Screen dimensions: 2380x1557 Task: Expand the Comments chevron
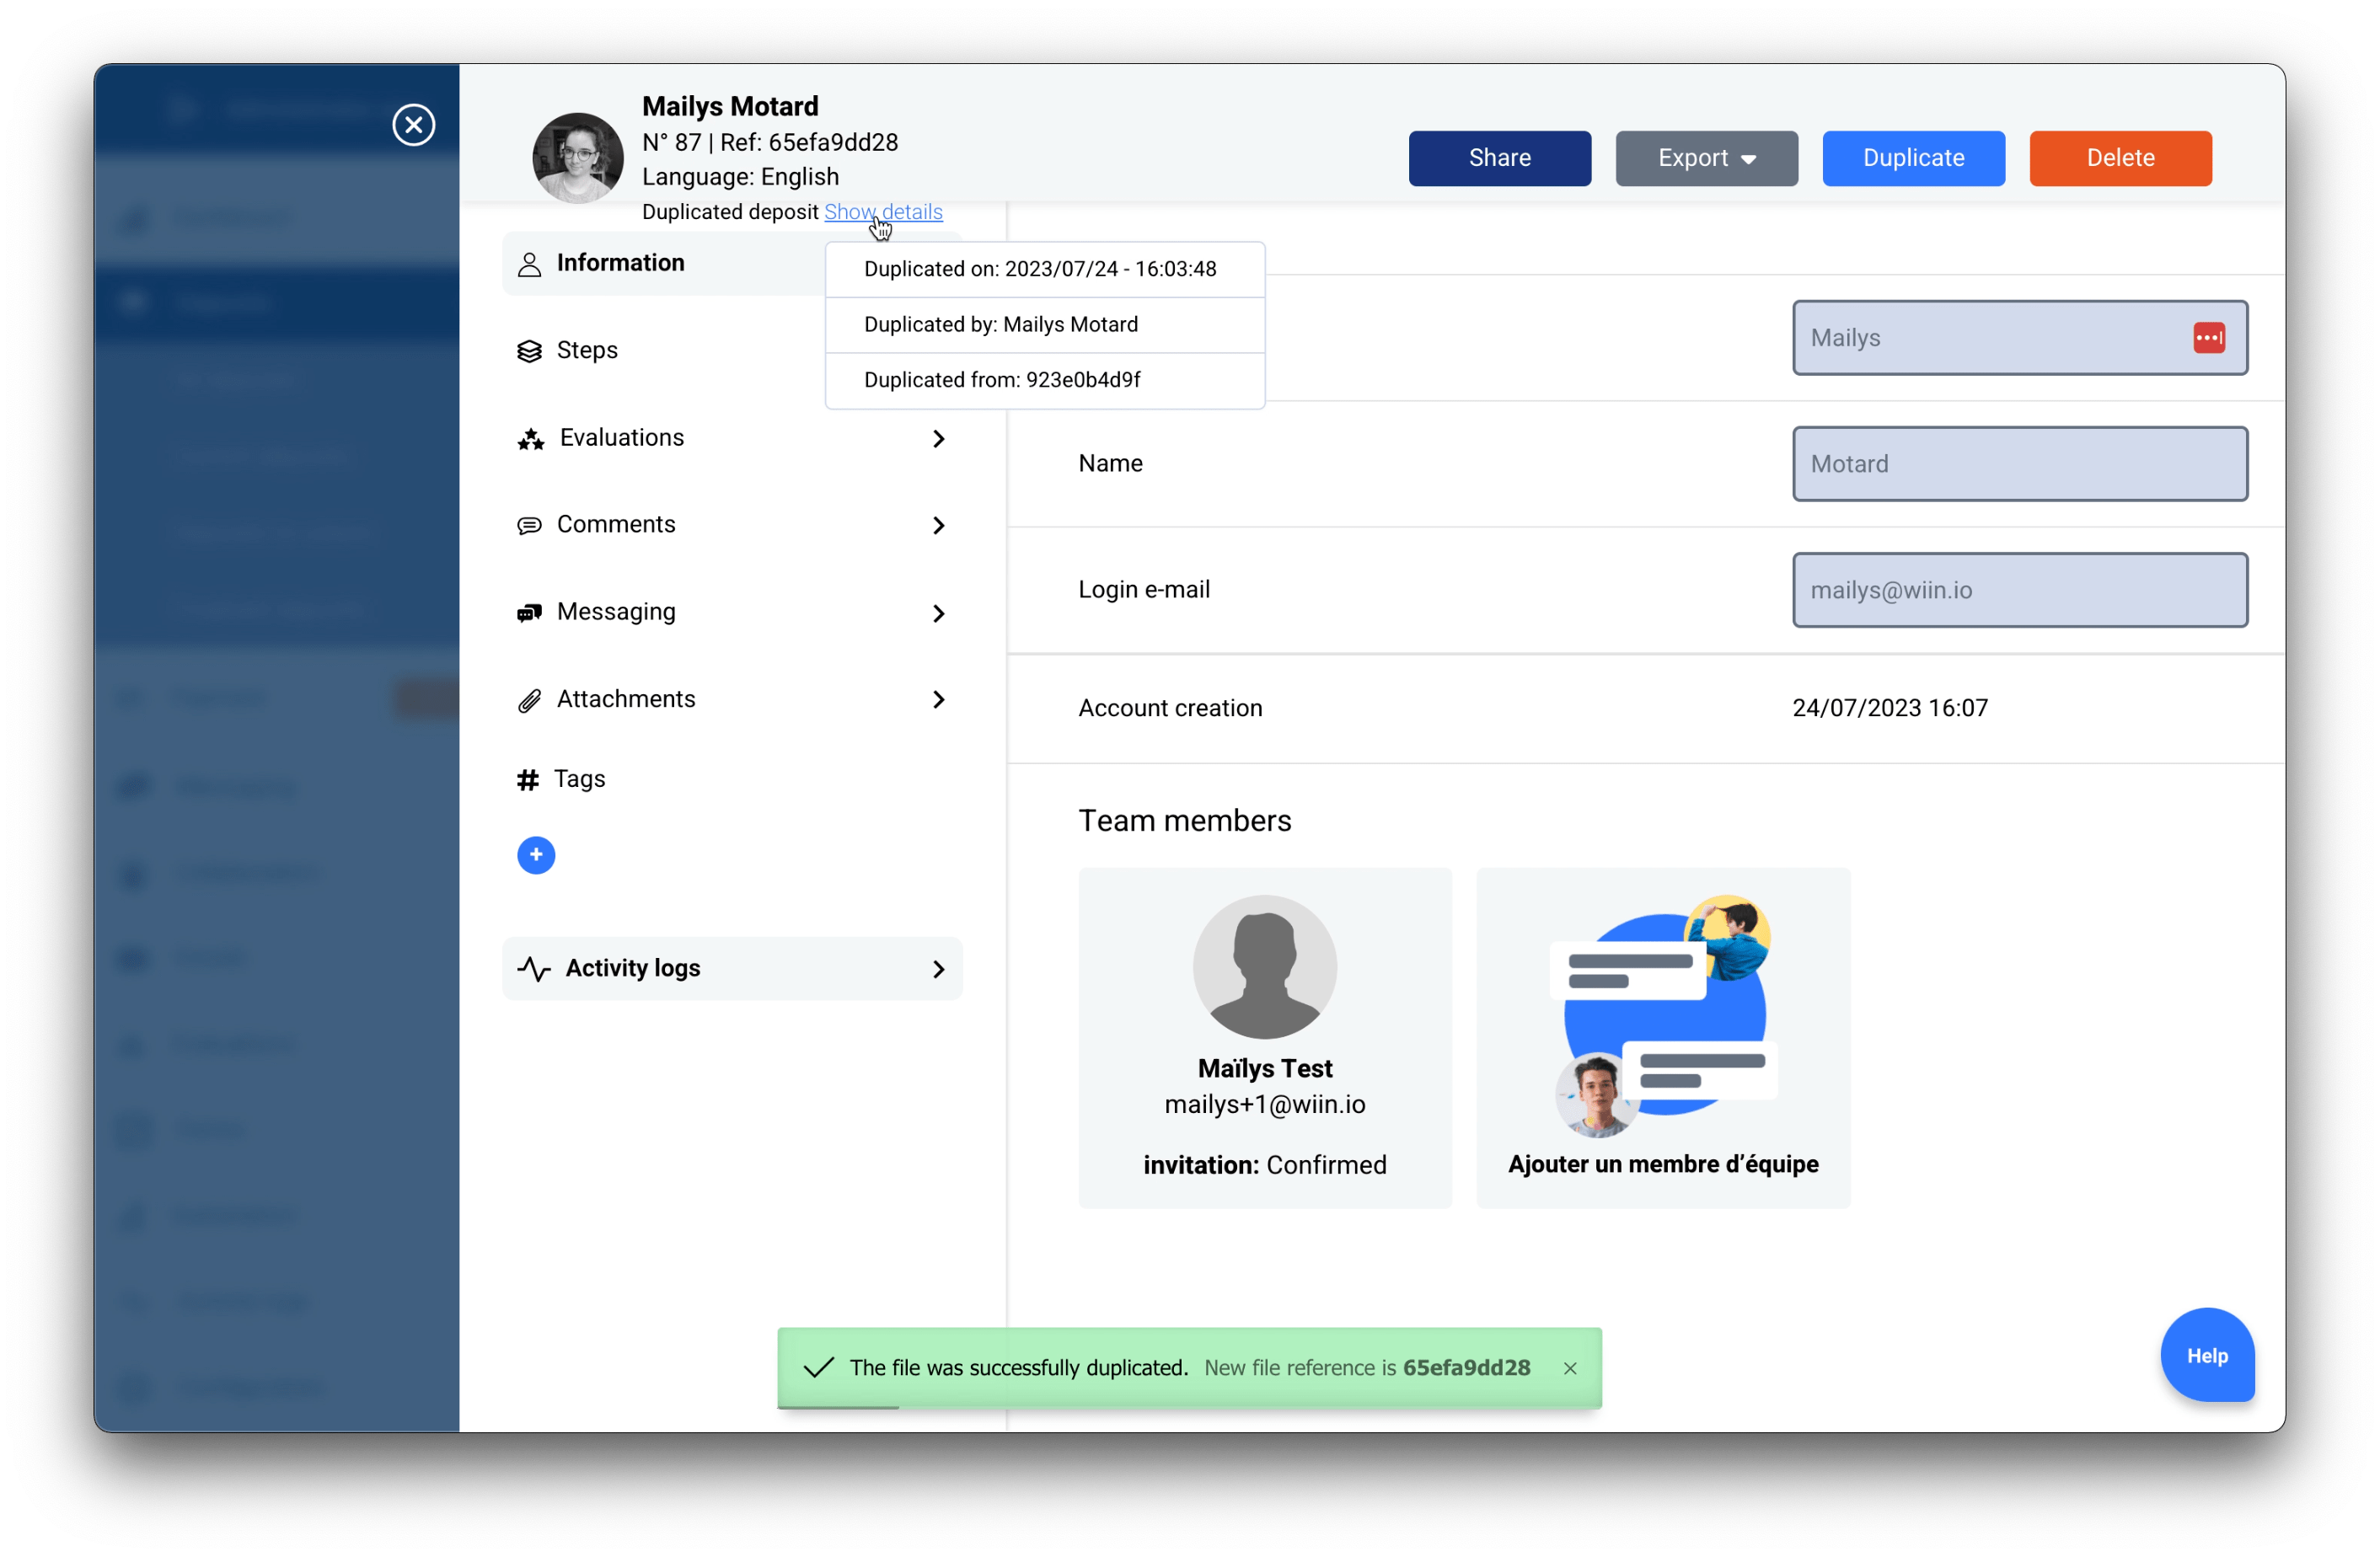point(937,525)
